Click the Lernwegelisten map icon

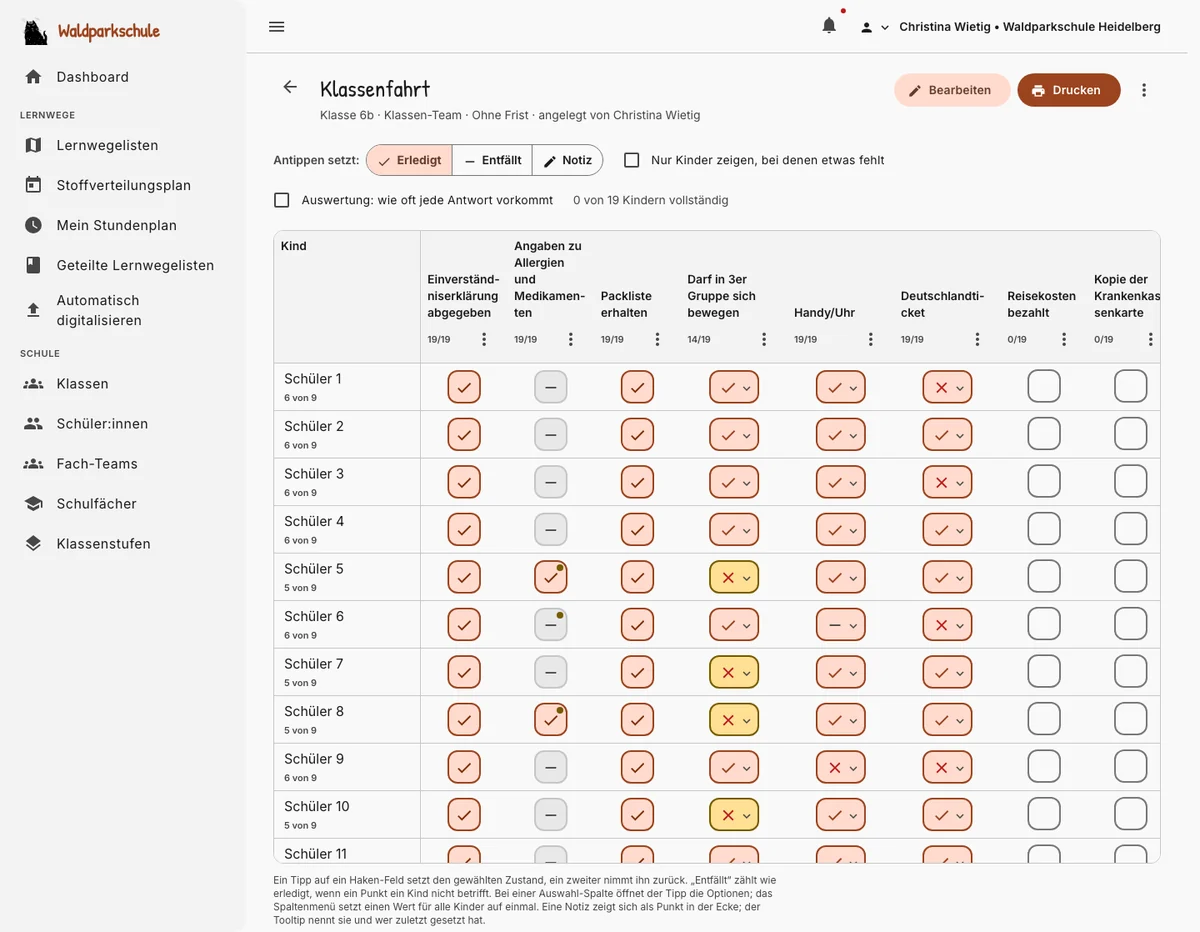pyautogui.click(x=34, y=145)
